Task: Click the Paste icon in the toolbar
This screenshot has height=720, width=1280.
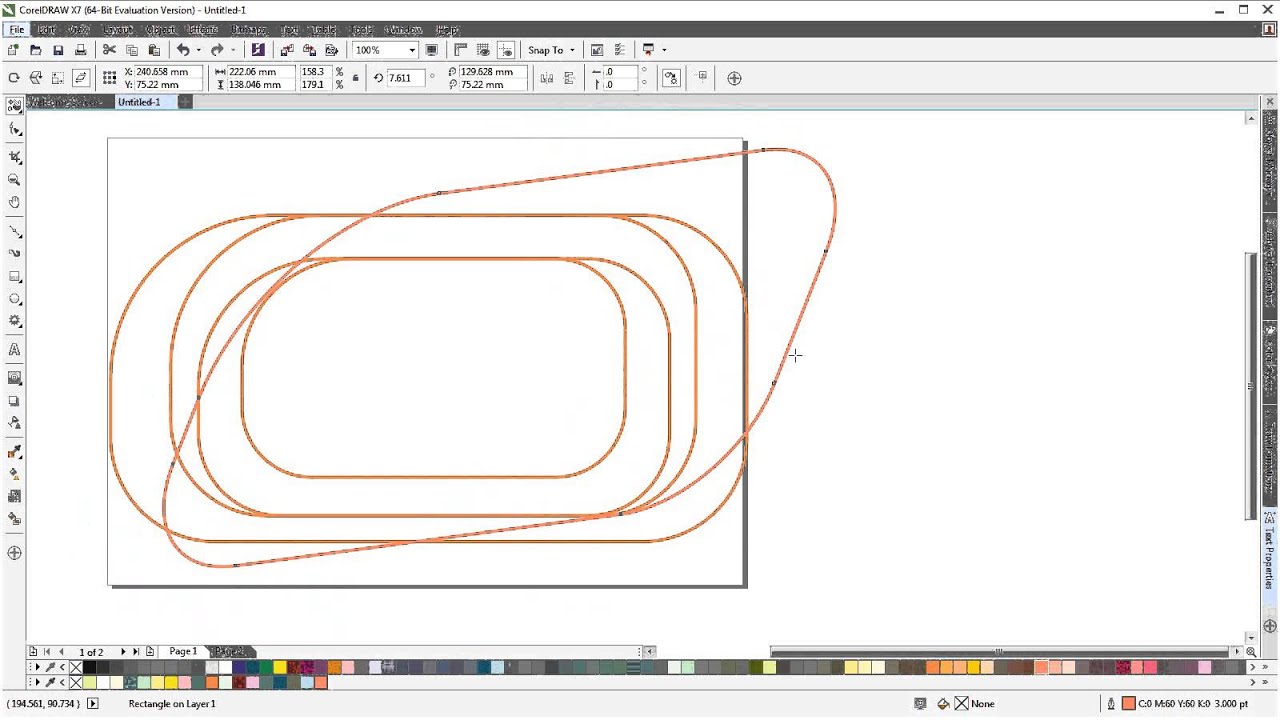Action: coord(153,50)
